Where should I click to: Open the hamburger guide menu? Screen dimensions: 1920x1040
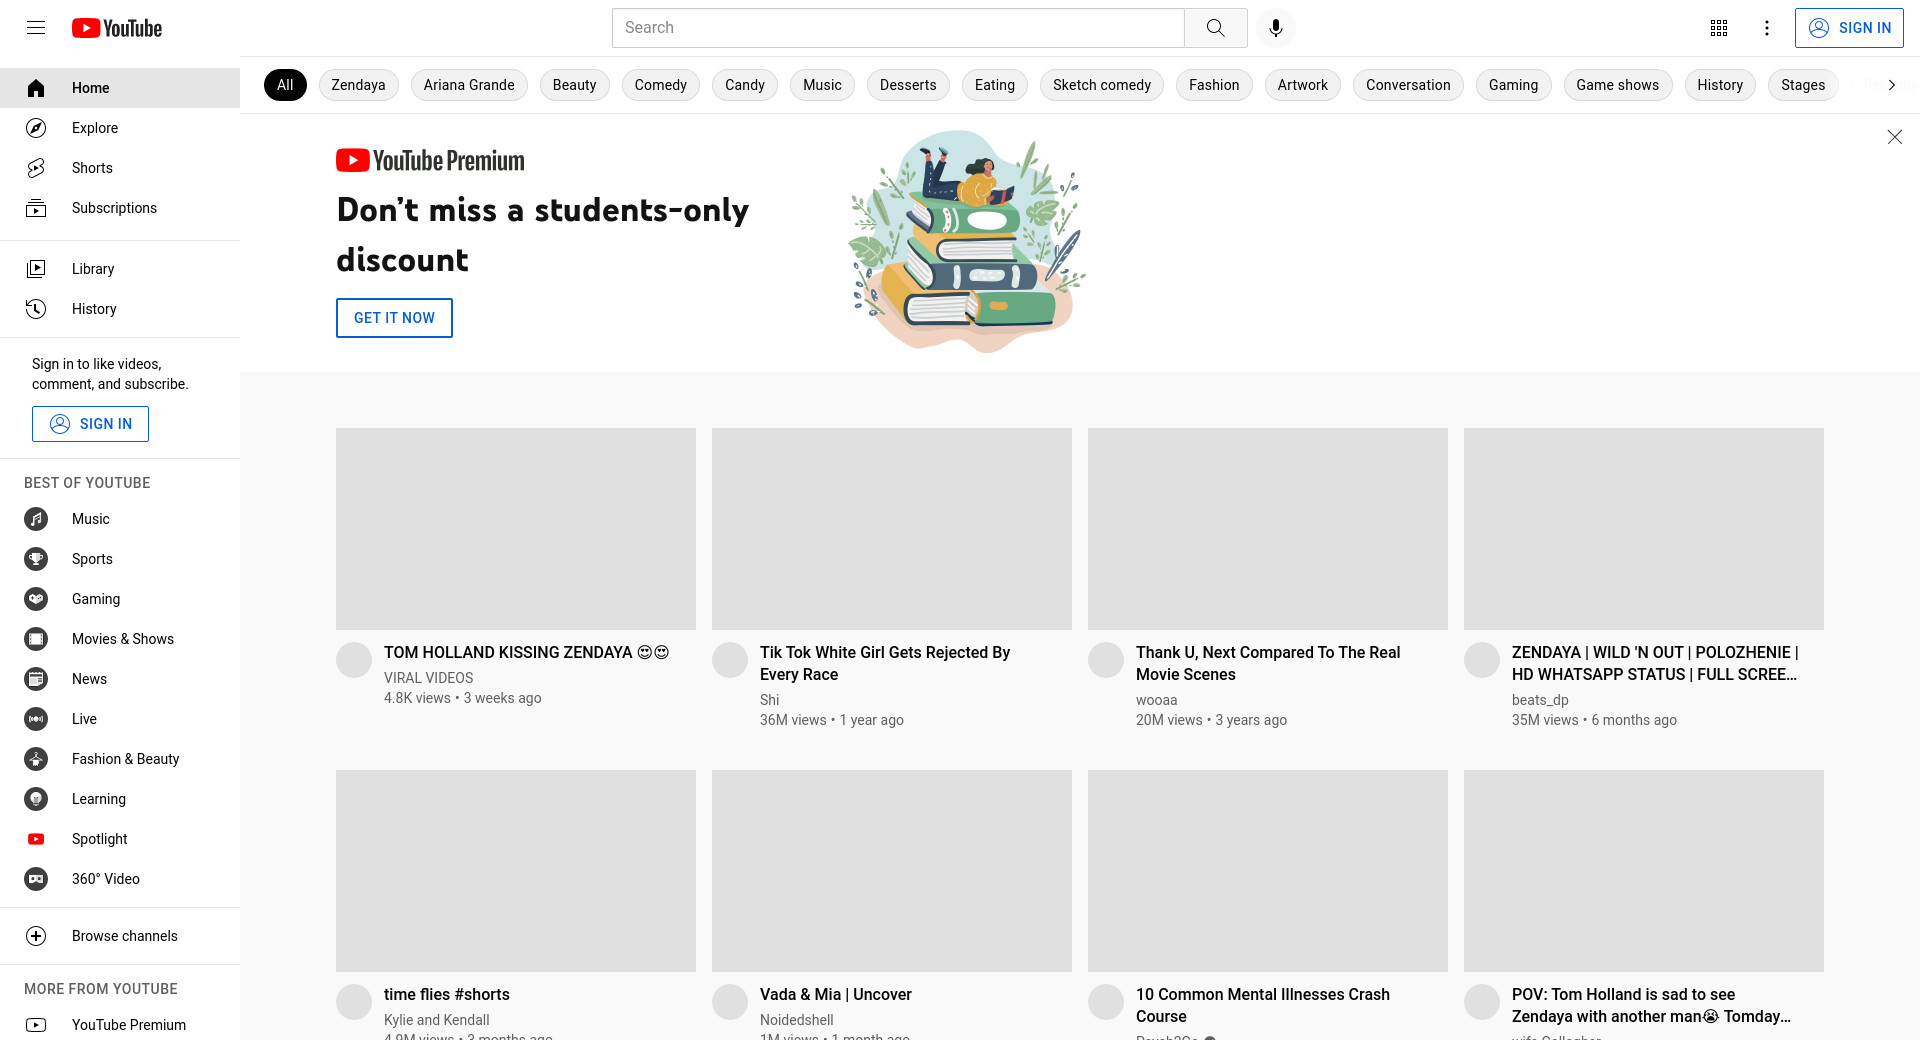point(36,28)
